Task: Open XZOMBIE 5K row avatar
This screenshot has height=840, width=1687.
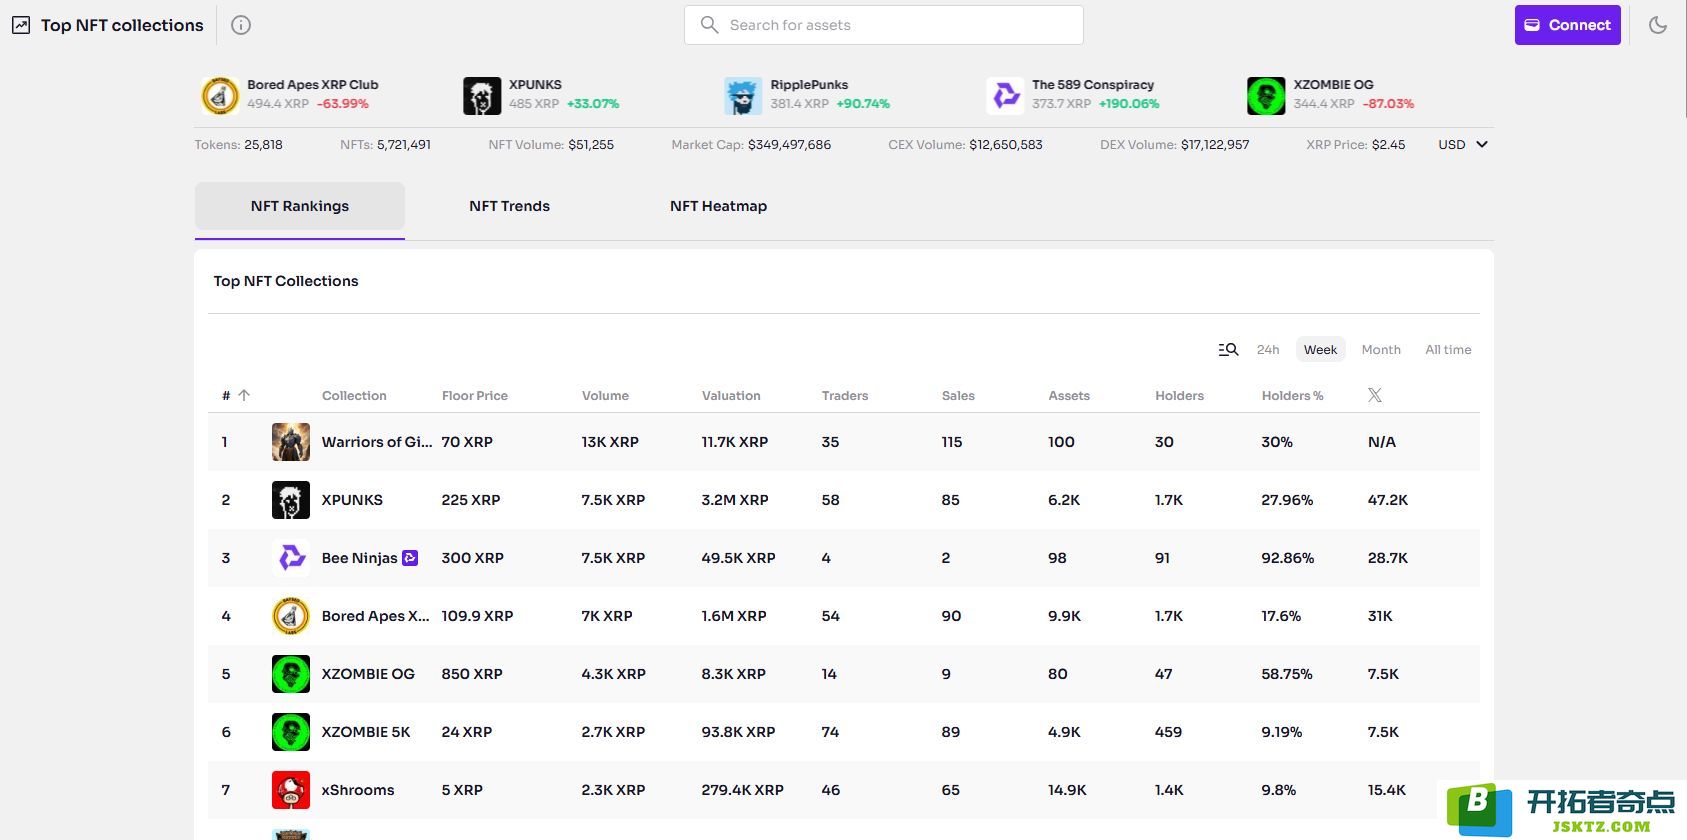Action: pos(291,732)
